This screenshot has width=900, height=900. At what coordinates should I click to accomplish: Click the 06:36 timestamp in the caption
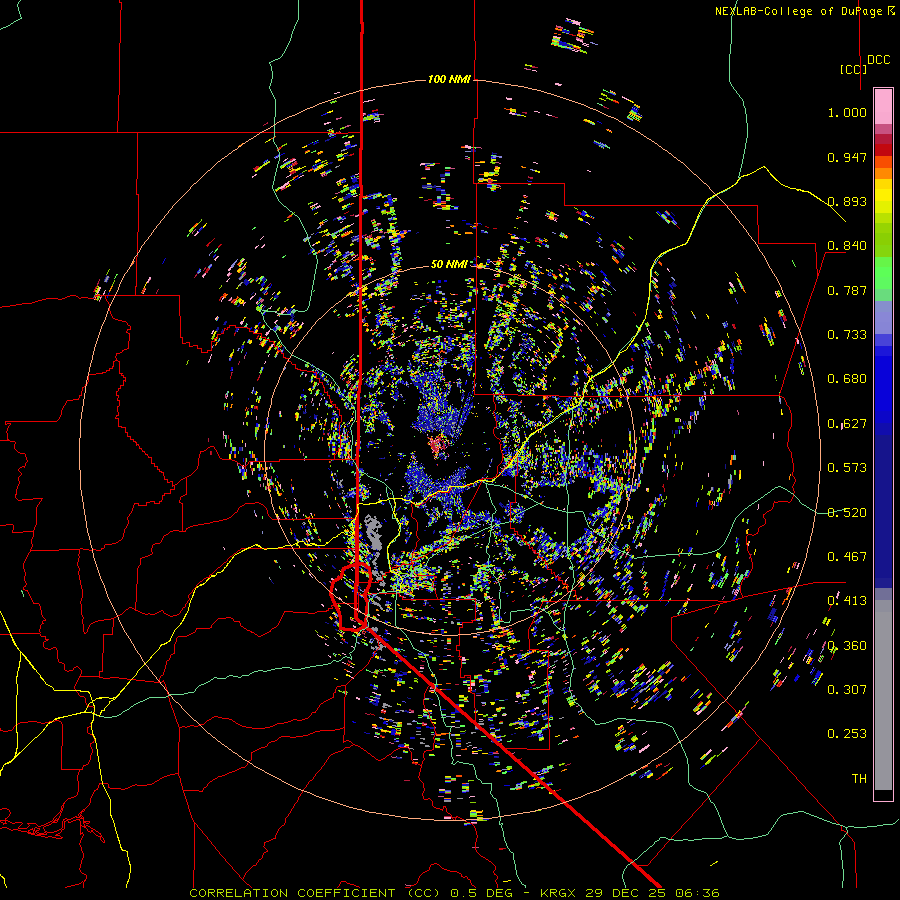[698, 893]
